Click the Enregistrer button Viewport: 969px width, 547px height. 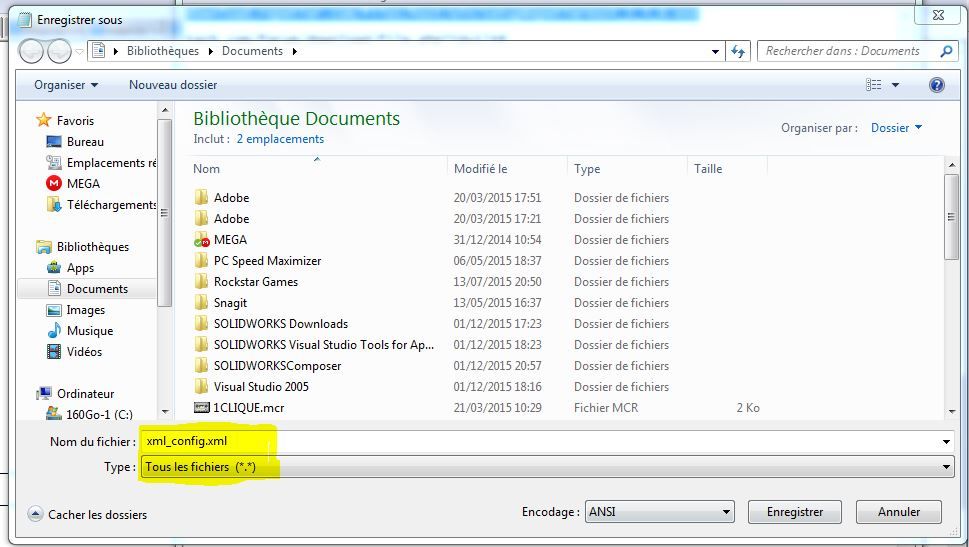pos(795,512)
